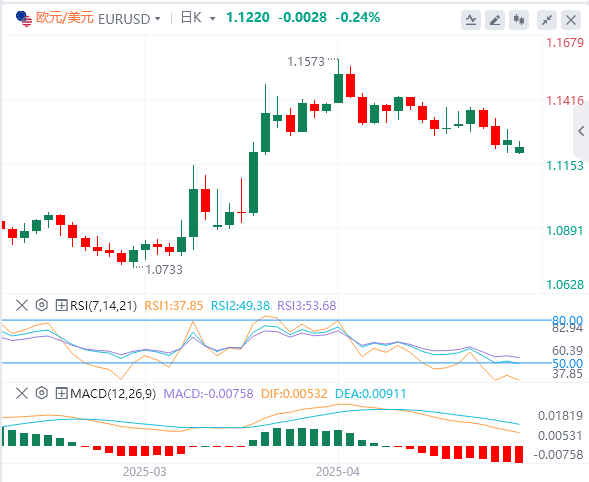Viewport: 589px width, 482px height.
Task: Click the EUR/USD flag icon
Action: coord(24,19)
